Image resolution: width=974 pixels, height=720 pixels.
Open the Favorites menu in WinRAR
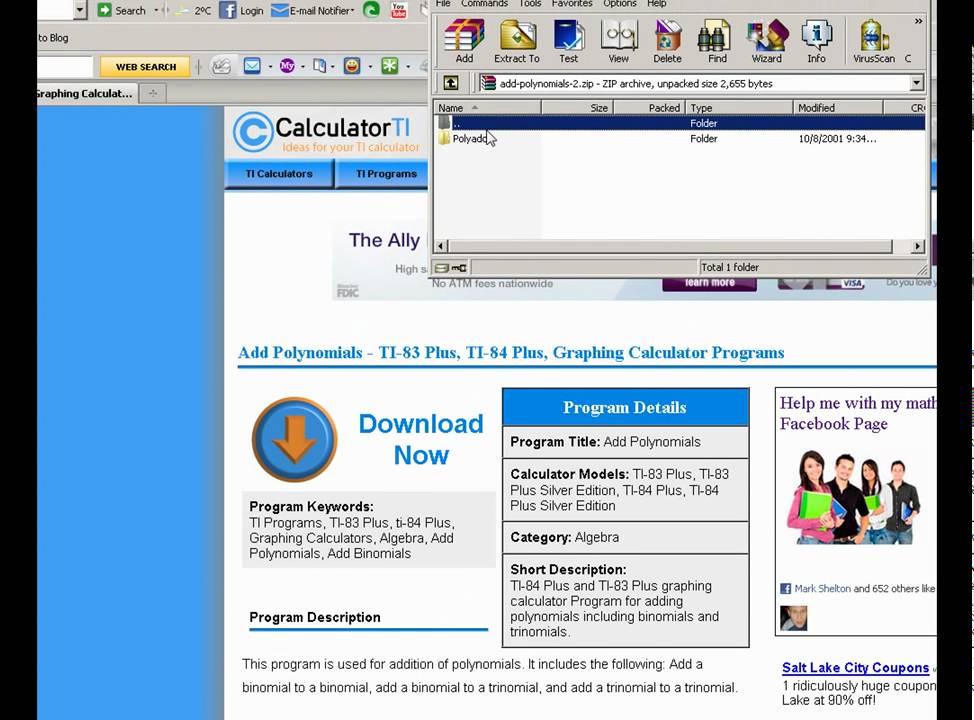(572, 3)
